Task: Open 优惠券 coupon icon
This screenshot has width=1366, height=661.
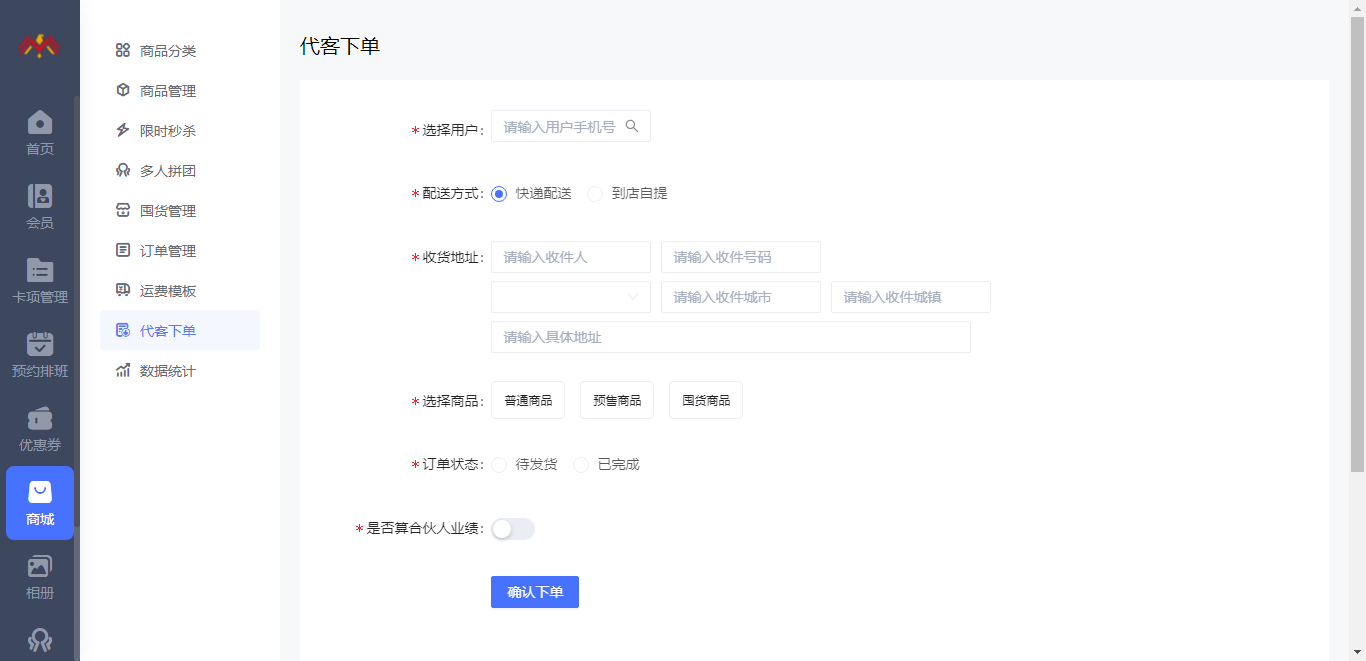Action: click(40, 418)
